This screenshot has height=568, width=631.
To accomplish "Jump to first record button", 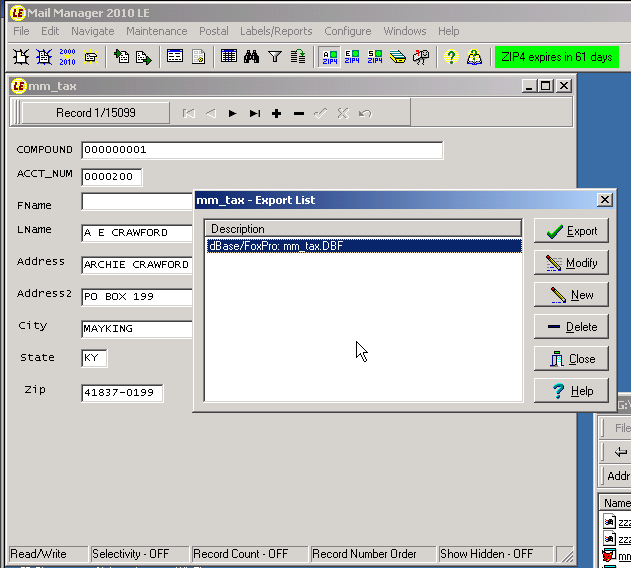I will pos(189,114).
